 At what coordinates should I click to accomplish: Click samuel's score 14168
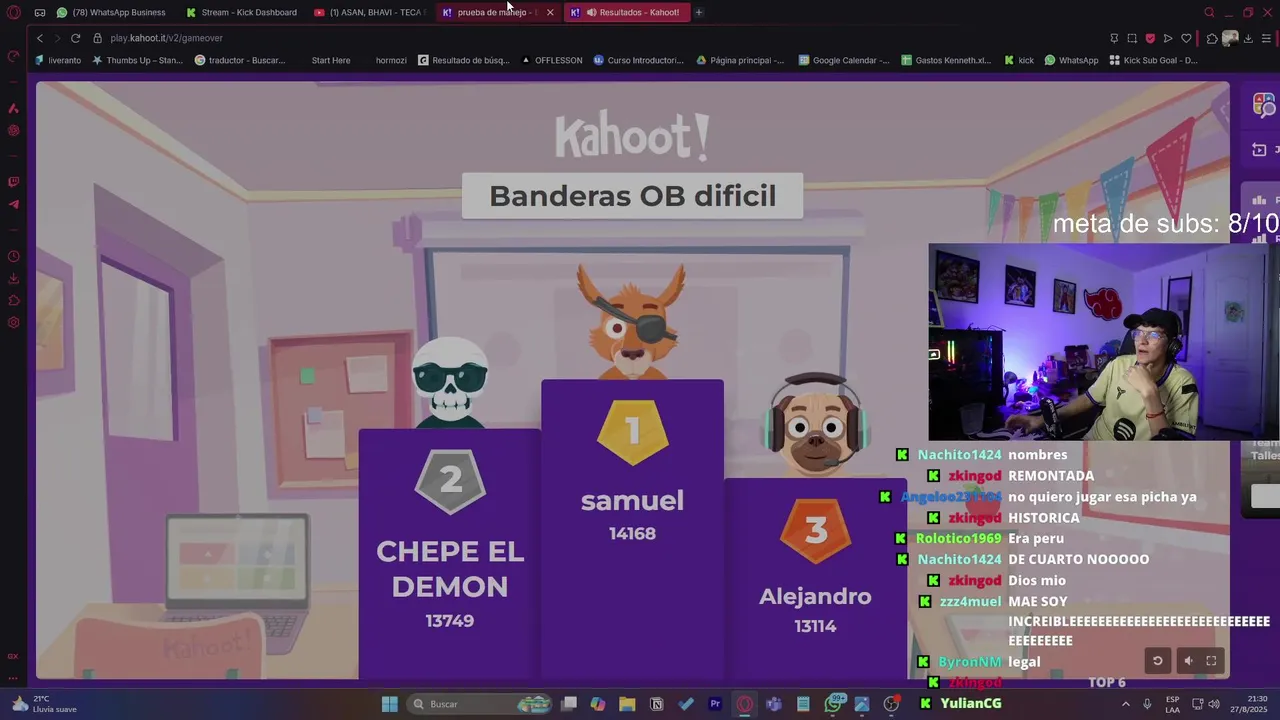[632, 534]
